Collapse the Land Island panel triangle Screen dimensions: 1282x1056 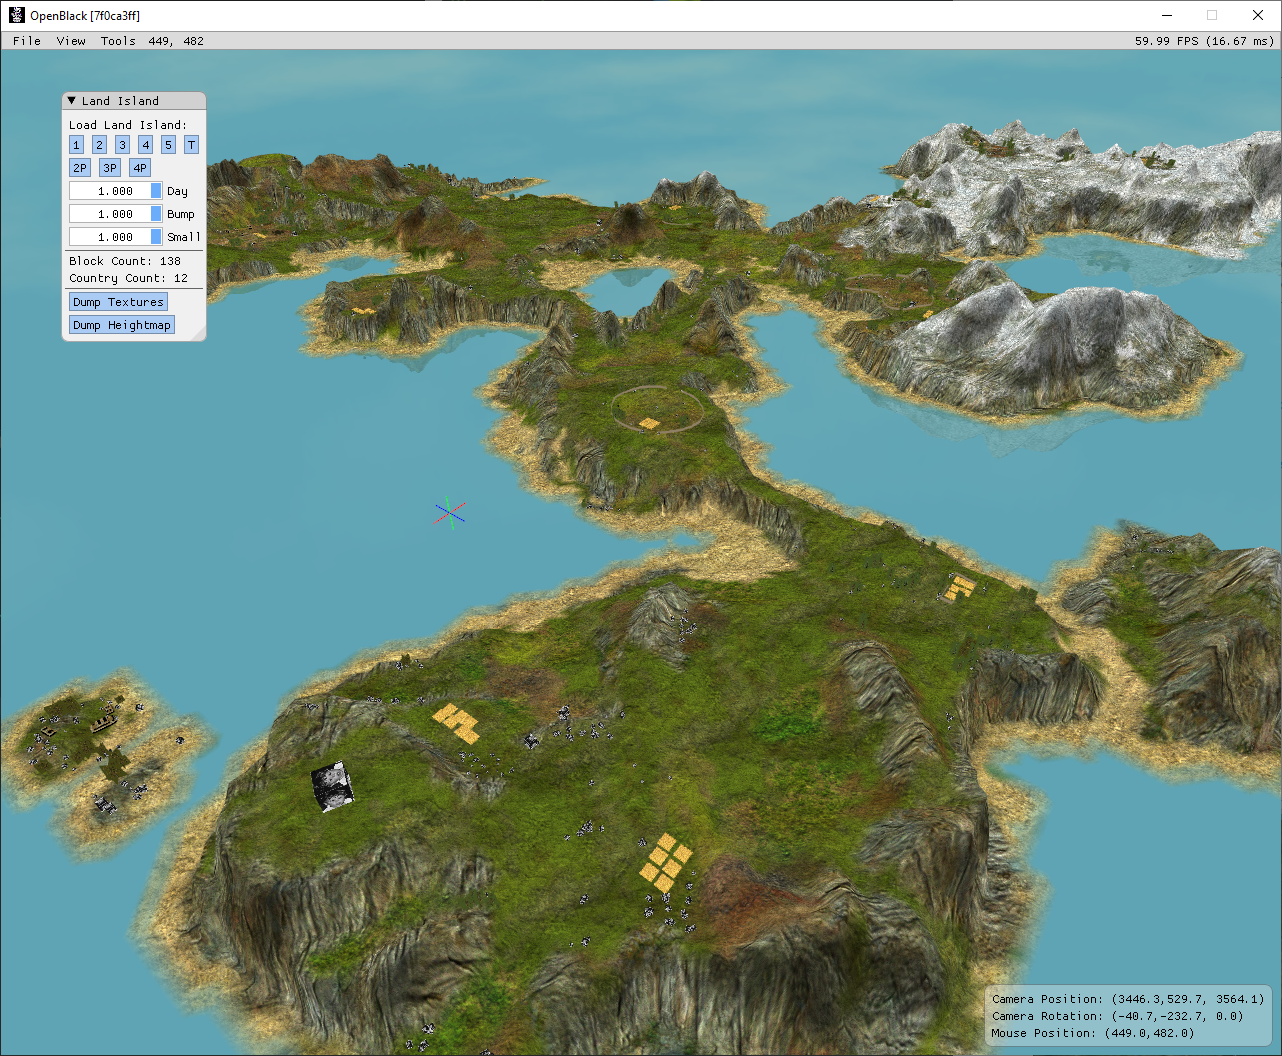pos(71,101)
